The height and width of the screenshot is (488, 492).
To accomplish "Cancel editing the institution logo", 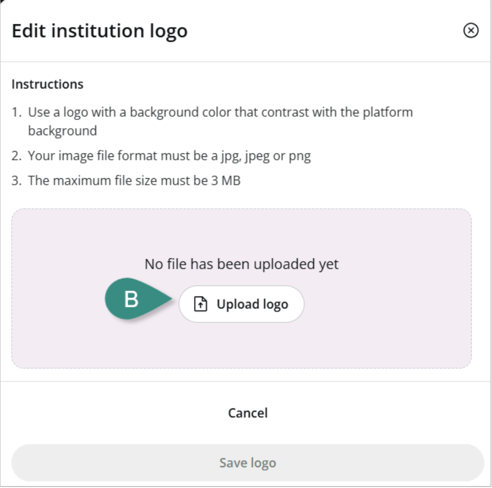I will coord(248,413).
